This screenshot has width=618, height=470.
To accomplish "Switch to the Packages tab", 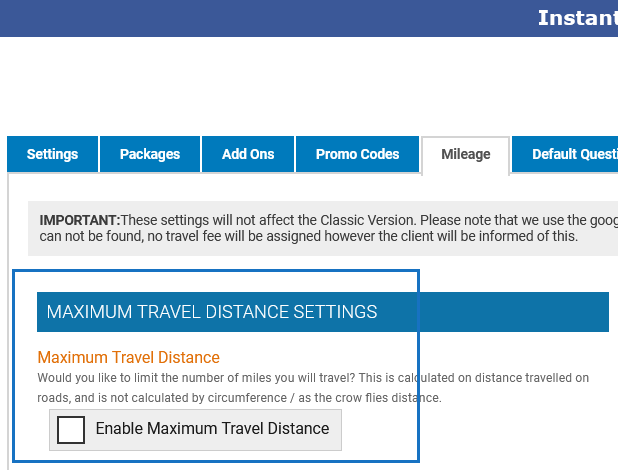I will tap(150, 155).
